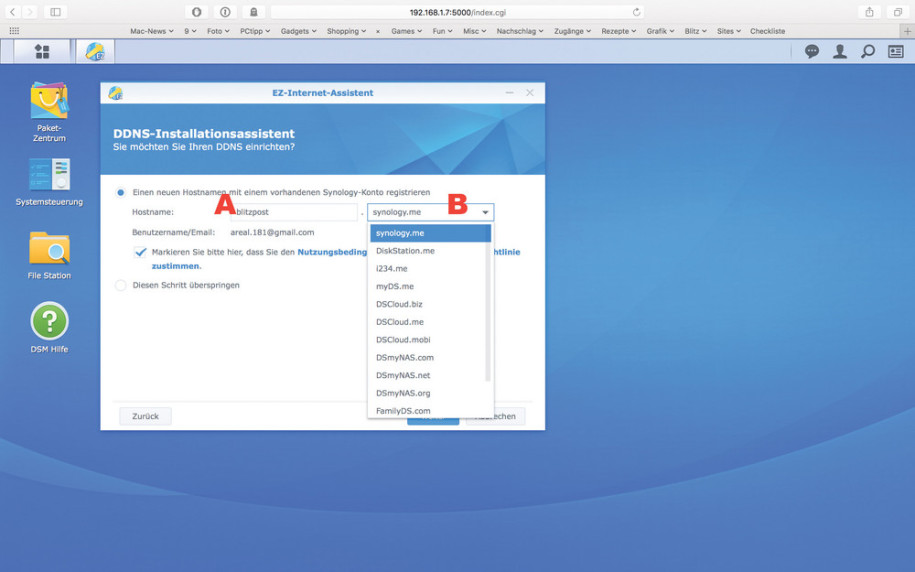
Task: Open bookmarks grid in favorites bar
Action: (x=14, y=31)
